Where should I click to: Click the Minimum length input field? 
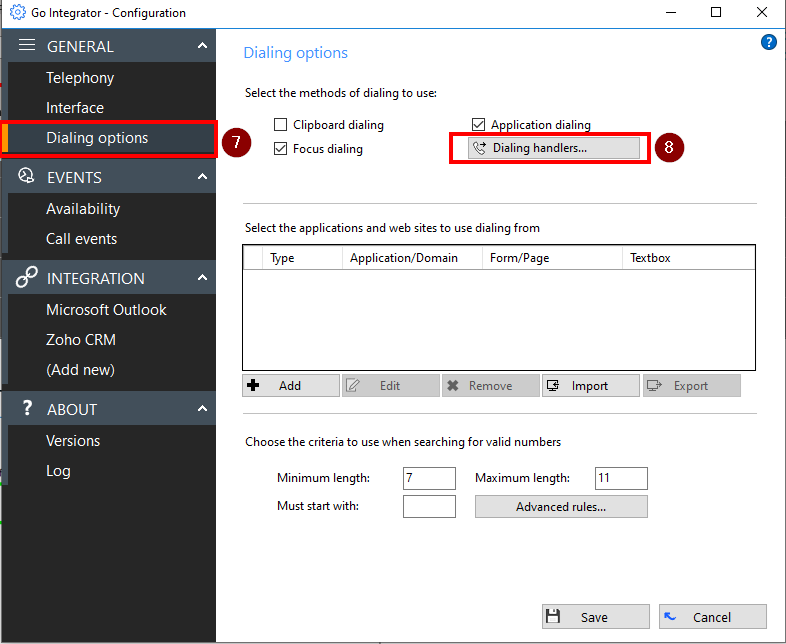click(x=429, y=478)
